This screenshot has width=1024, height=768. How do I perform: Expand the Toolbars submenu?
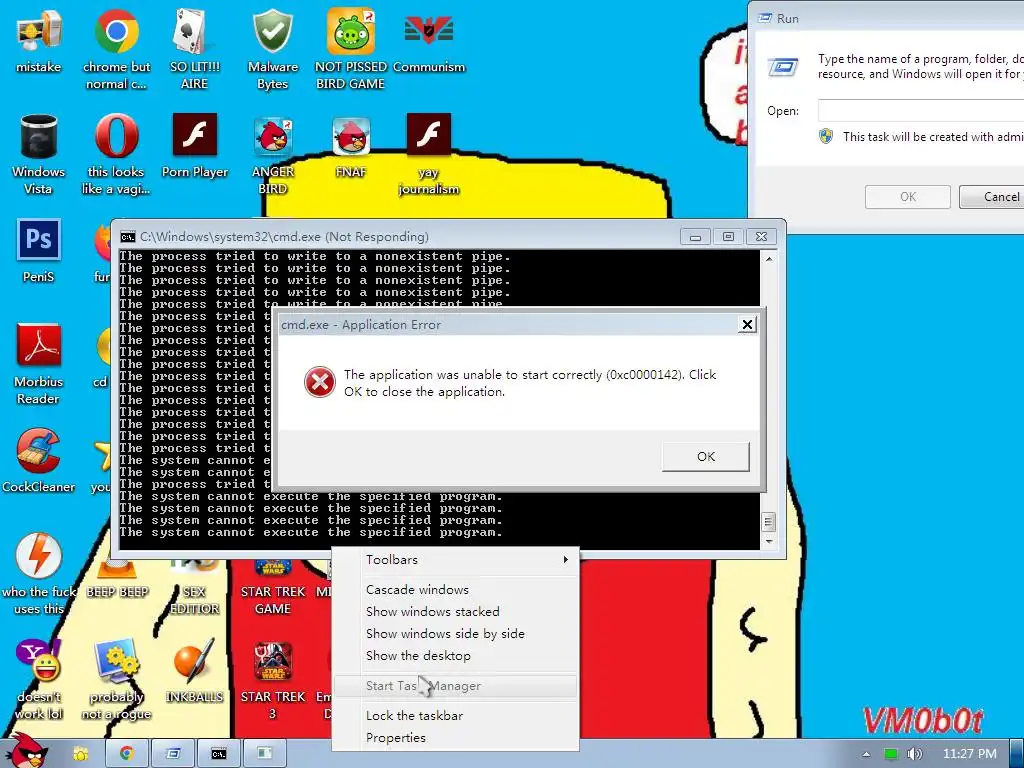click(x=456, y=560)
